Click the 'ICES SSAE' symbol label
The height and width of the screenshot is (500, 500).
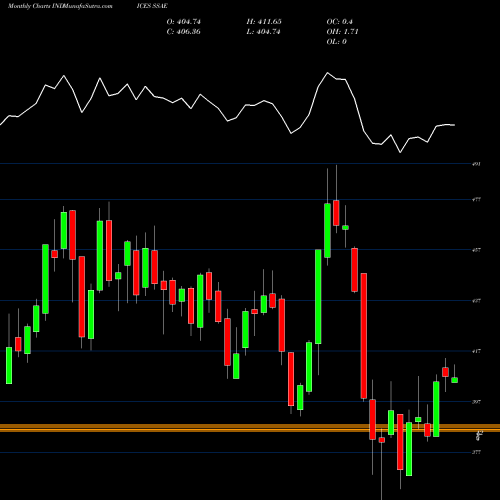(152, 6)
